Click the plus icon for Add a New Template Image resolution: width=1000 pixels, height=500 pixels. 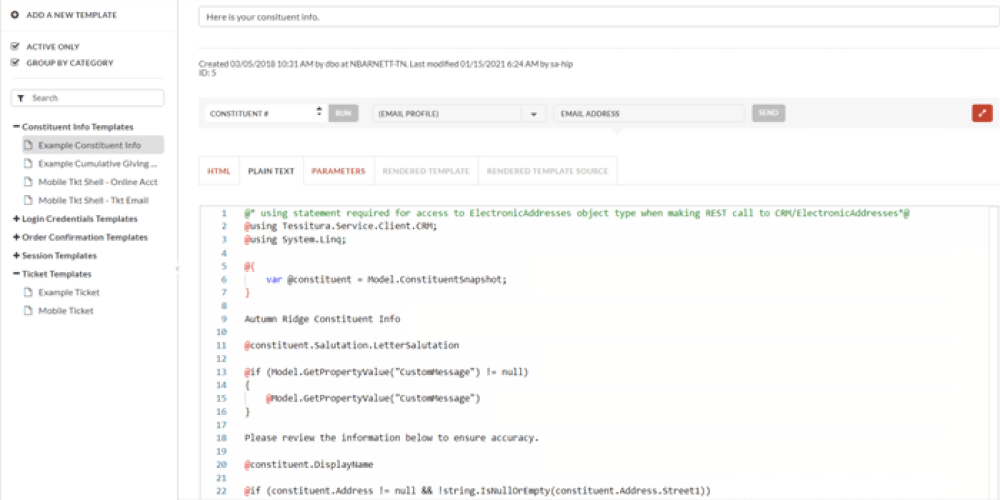(x=15, y=15)
